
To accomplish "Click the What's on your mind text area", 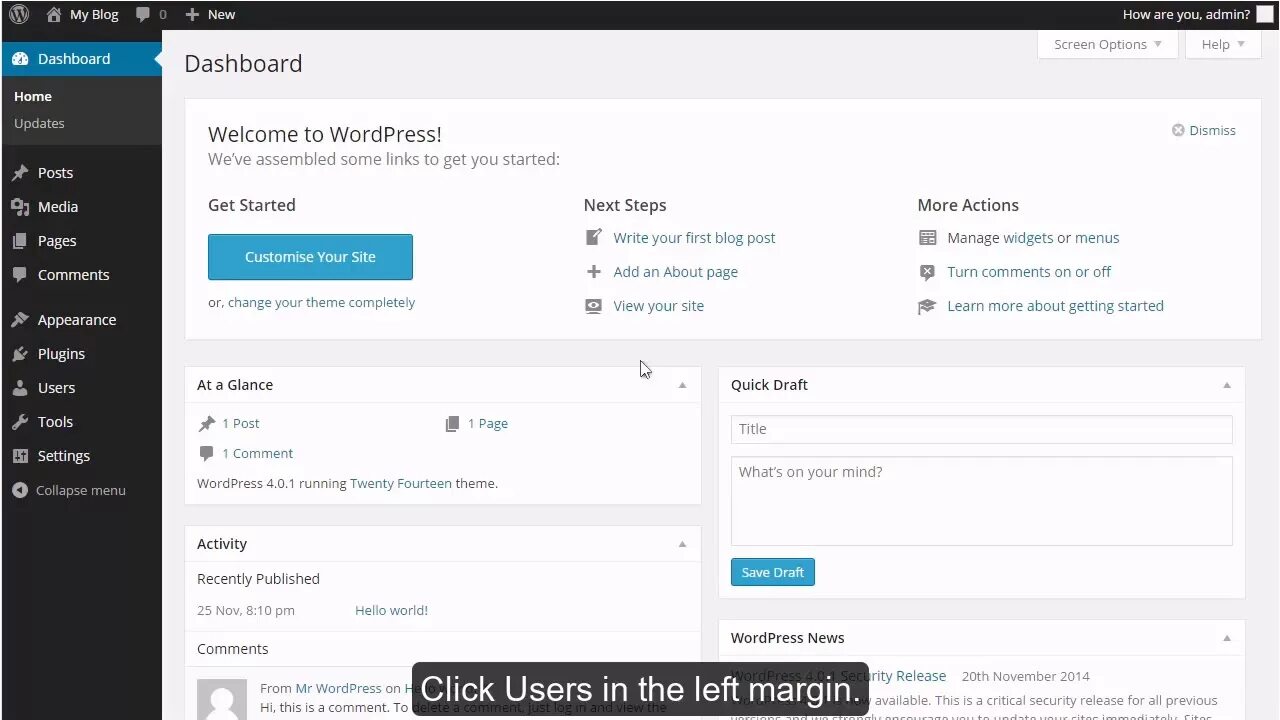I will [981, 501].
